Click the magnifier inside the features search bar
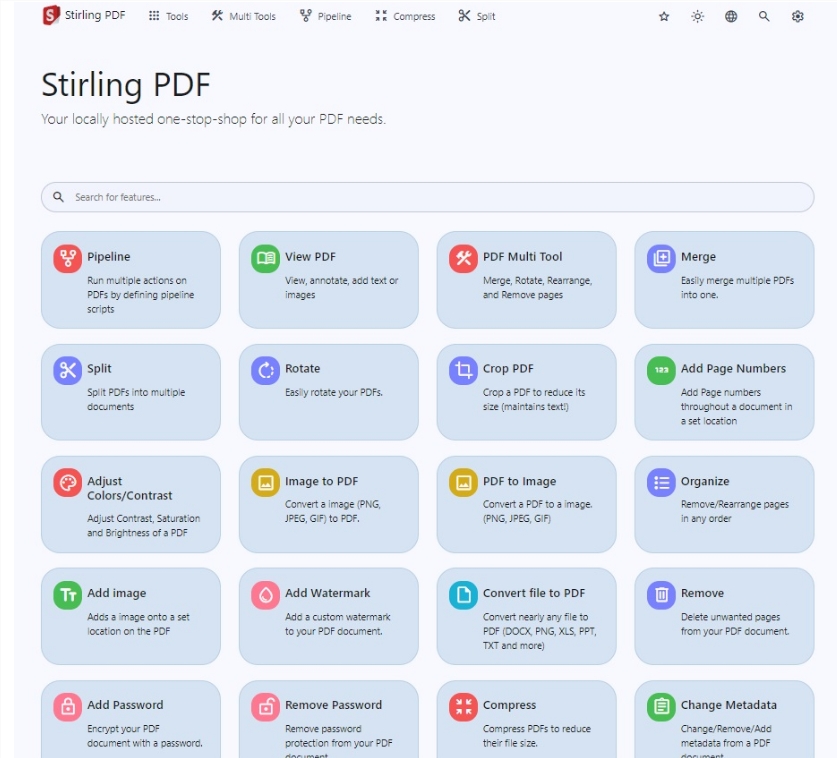 coord(58,197)
